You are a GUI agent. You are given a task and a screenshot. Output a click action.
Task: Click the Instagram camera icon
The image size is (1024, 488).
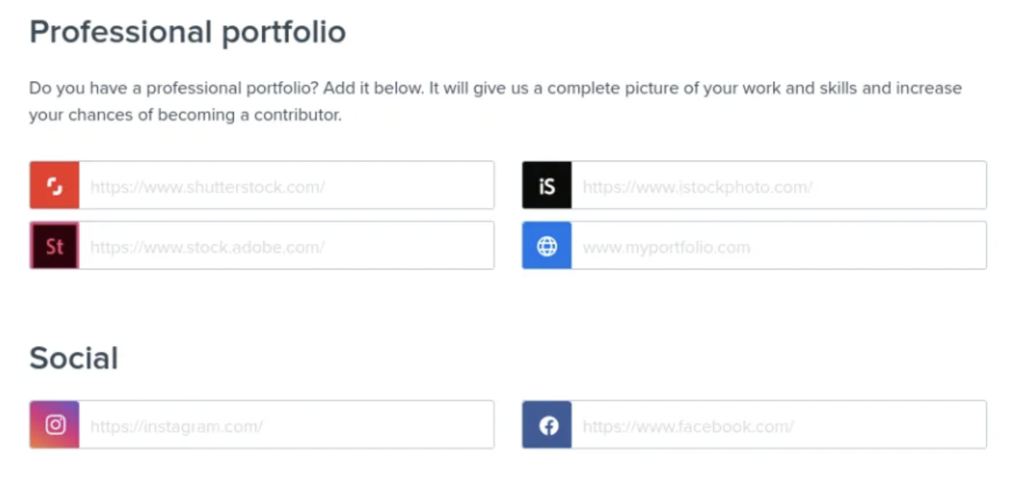pos(55,425)
